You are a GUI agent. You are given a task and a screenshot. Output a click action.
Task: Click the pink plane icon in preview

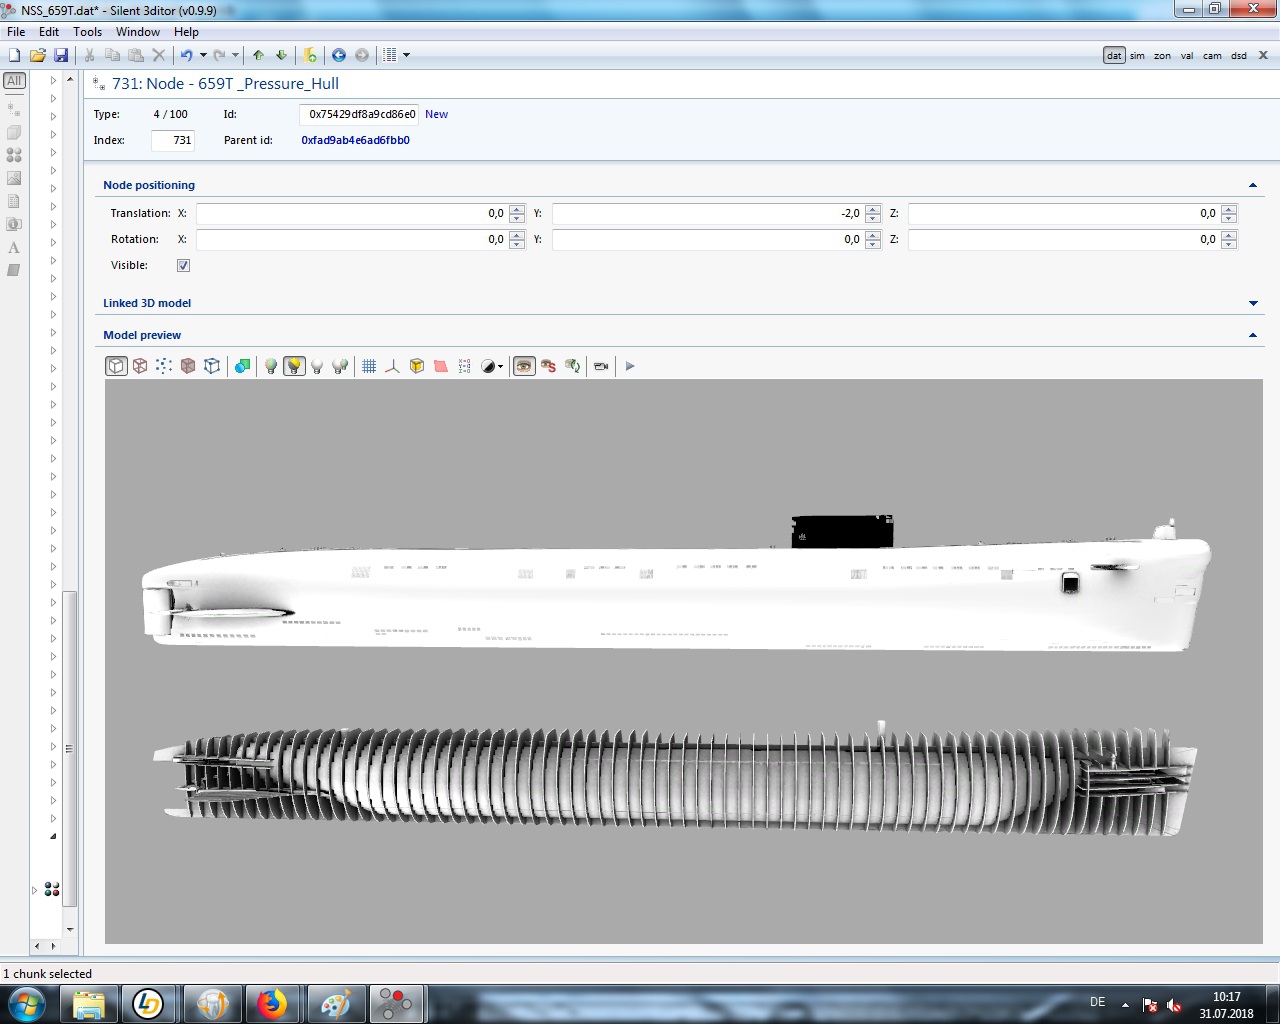point(441,366)
